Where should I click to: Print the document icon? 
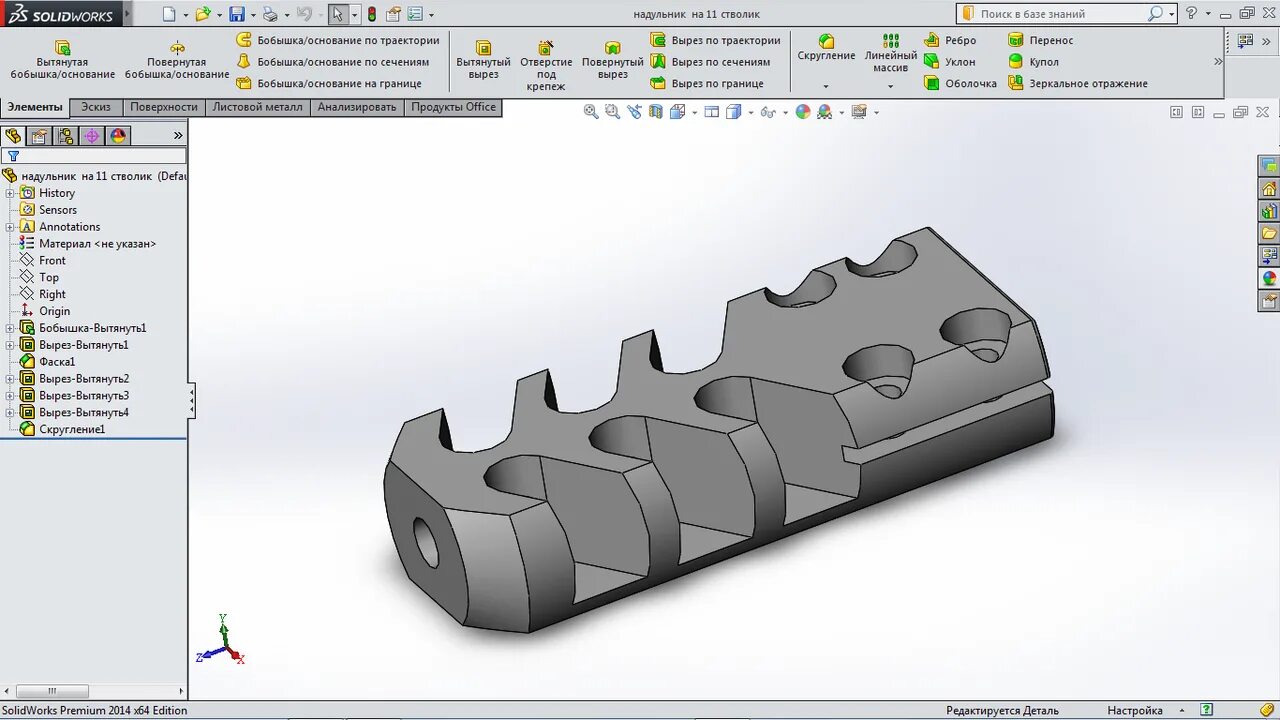pos(269,14)
